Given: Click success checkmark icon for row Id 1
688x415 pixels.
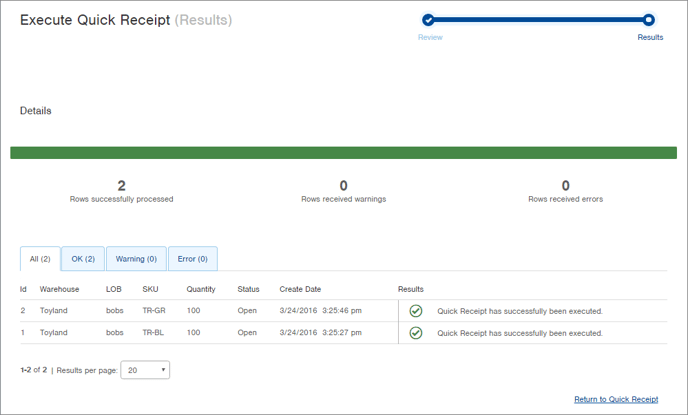Looking at the screenshot, I should click(416, 333).
